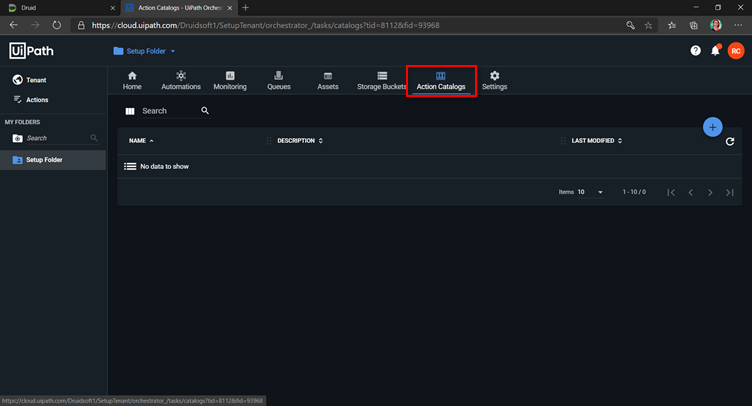This screenshot has width=752, height=406.
Task: Open a new browser tab
Action: point(246,8)
